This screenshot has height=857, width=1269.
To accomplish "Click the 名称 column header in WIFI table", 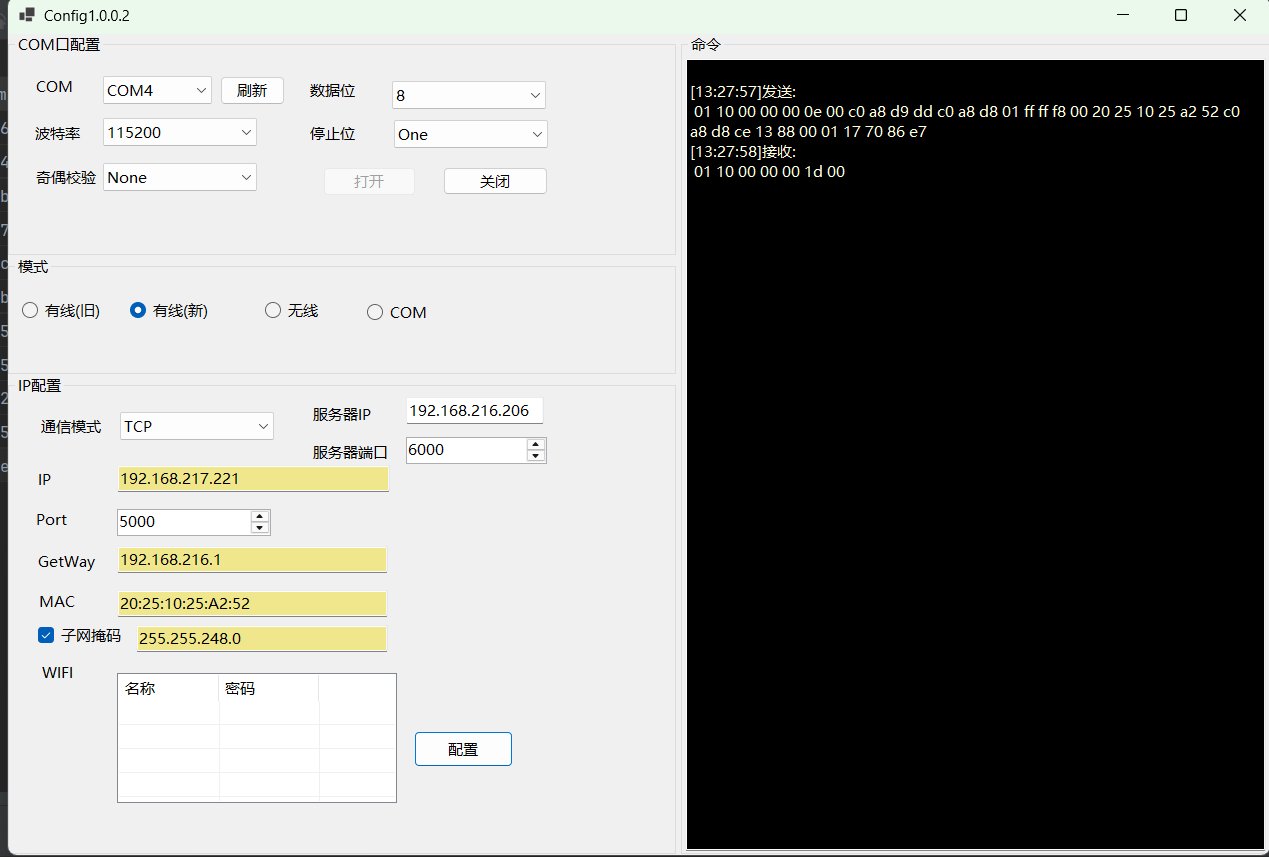I will (x=168, y=688).
